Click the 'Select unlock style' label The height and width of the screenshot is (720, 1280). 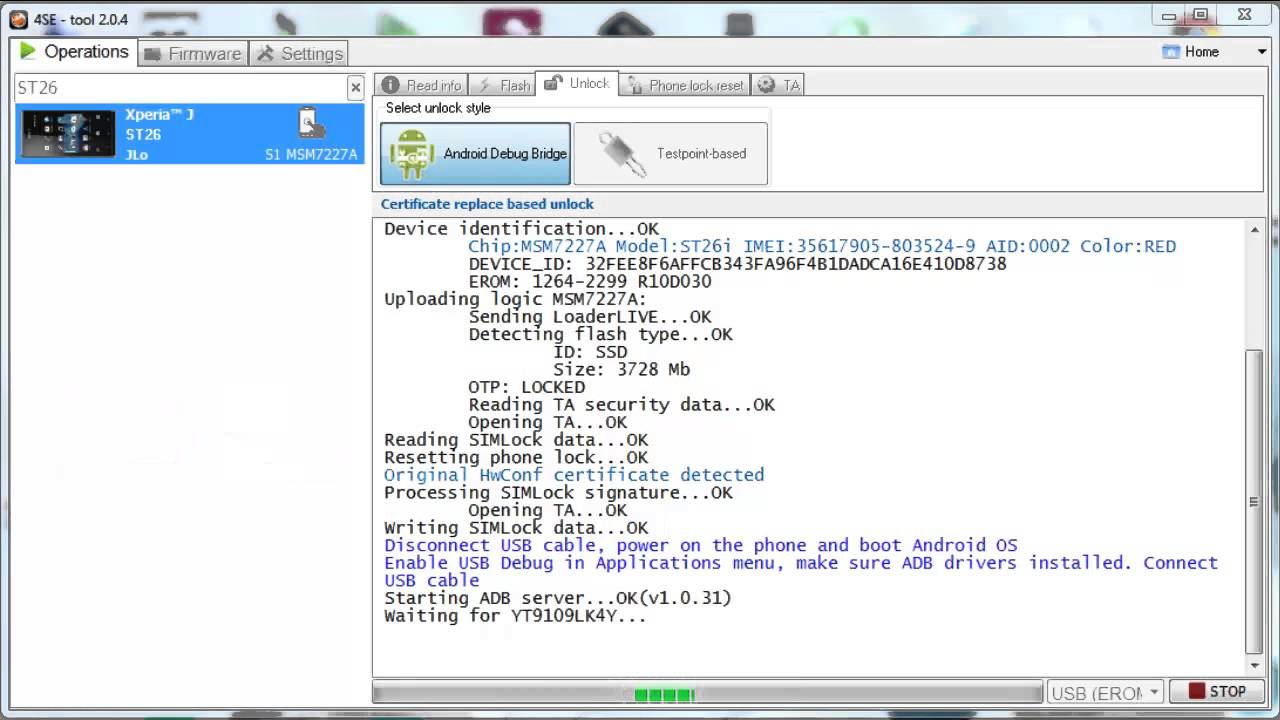tap(438, 108)
